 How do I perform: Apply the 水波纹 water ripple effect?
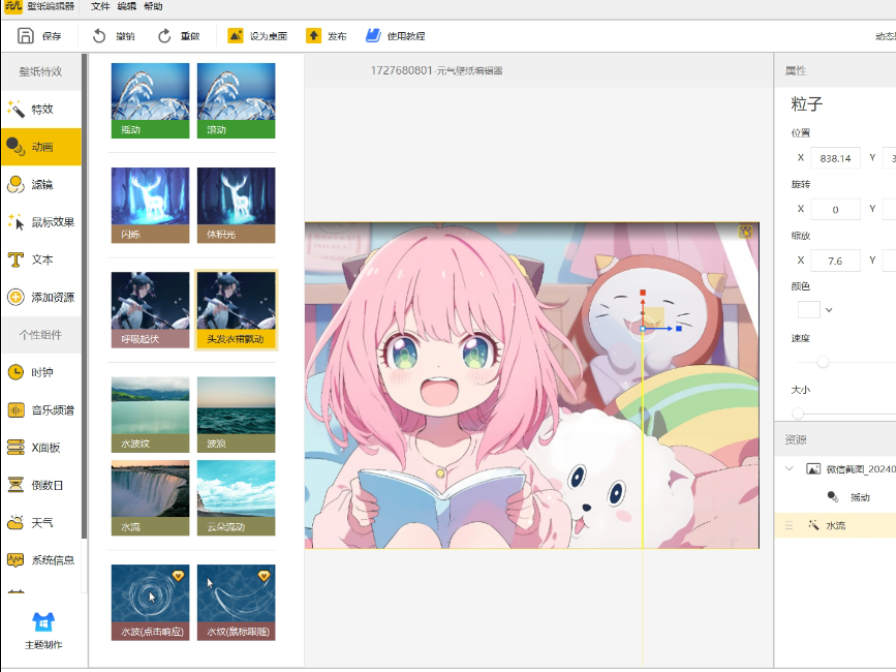tap(150, 414)
